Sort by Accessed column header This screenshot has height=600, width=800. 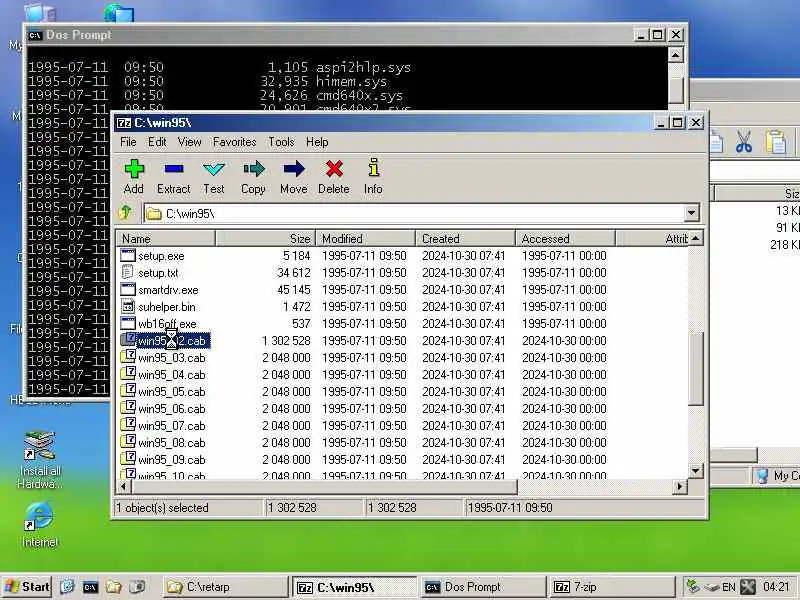point(565,238)
